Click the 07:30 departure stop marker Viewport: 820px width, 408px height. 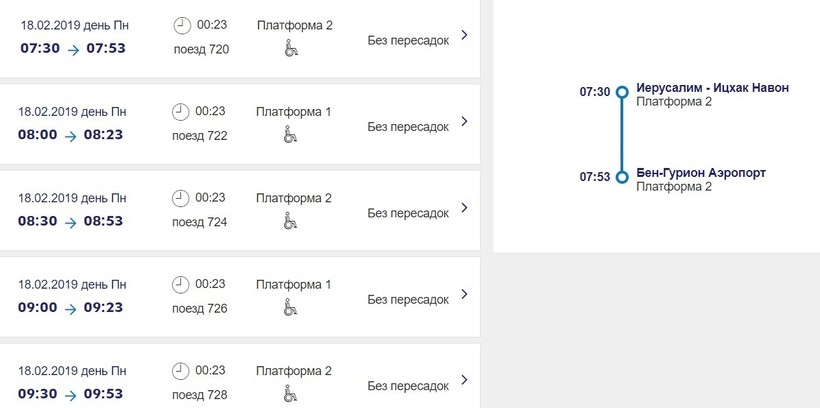pyautogui.click(x=622, y=92)
